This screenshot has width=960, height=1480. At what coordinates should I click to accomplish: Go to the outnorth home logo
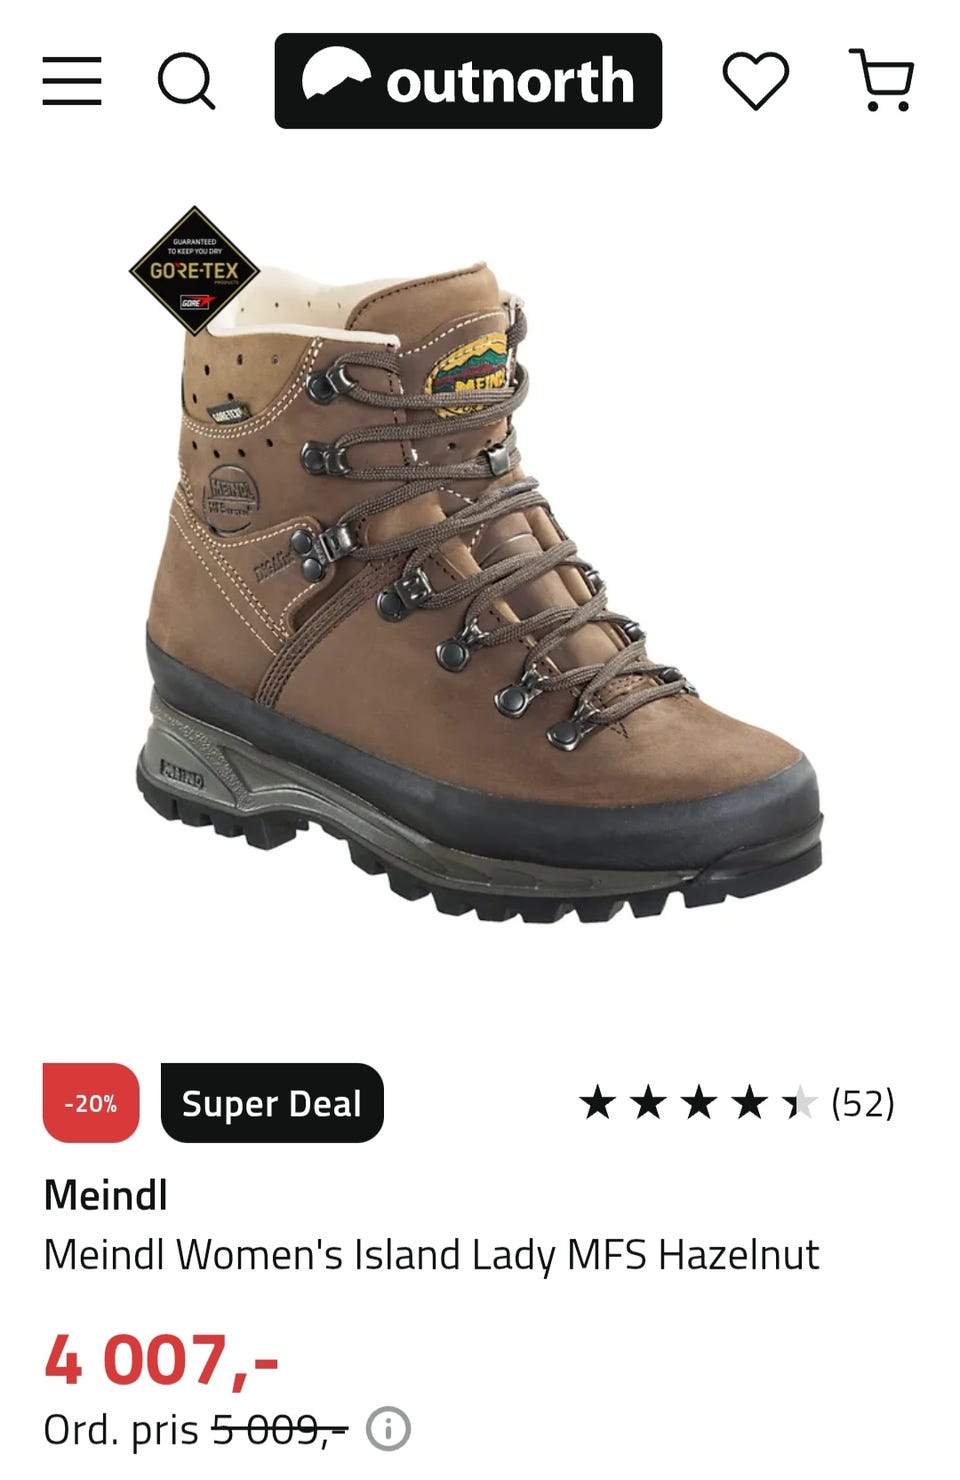coord(468,81)
